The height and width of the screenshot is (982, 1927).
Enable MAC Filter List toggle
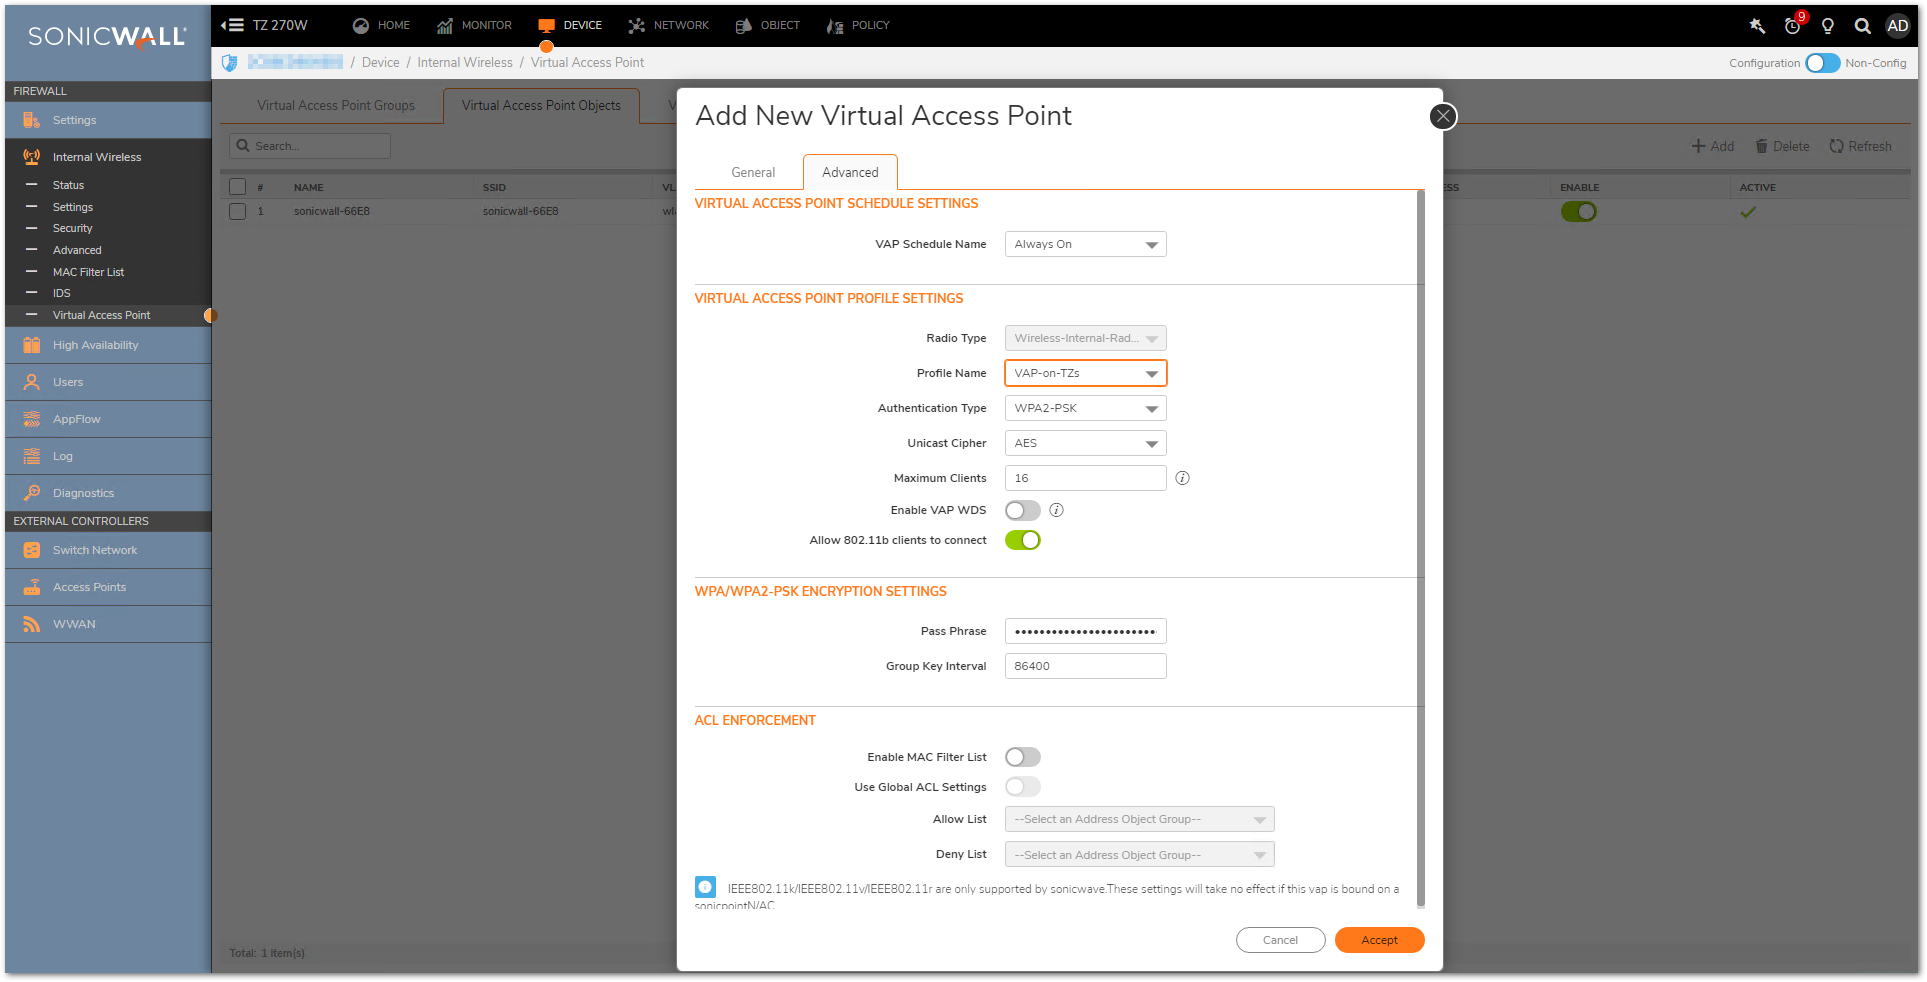click(x=1022, y=757)
